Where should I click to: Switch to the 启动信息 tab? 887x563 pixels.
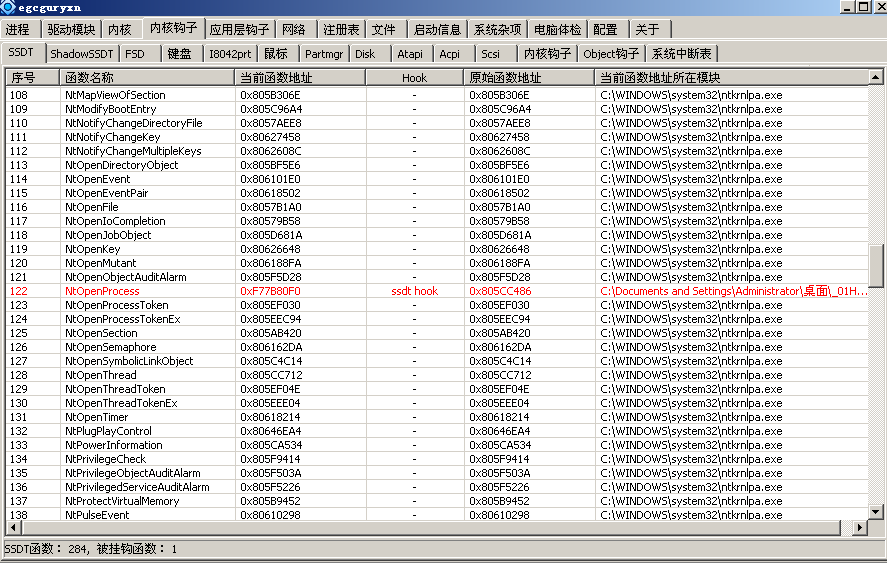click(x=437, y=29)
